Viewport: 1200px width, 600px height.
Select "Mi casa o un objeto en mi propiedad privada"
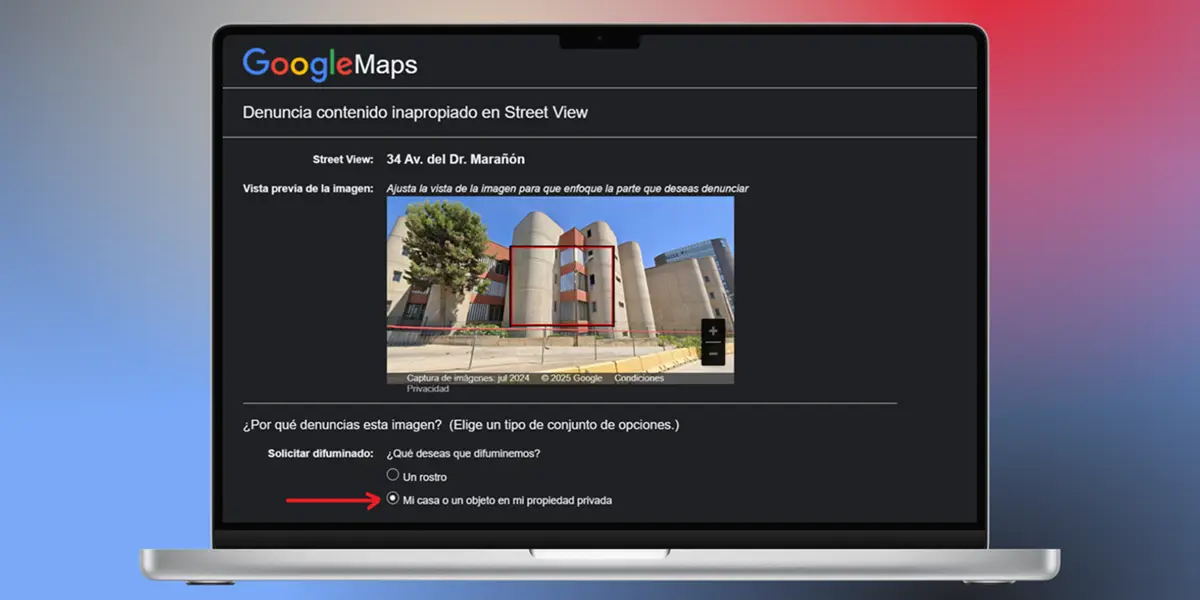[393, 499]
